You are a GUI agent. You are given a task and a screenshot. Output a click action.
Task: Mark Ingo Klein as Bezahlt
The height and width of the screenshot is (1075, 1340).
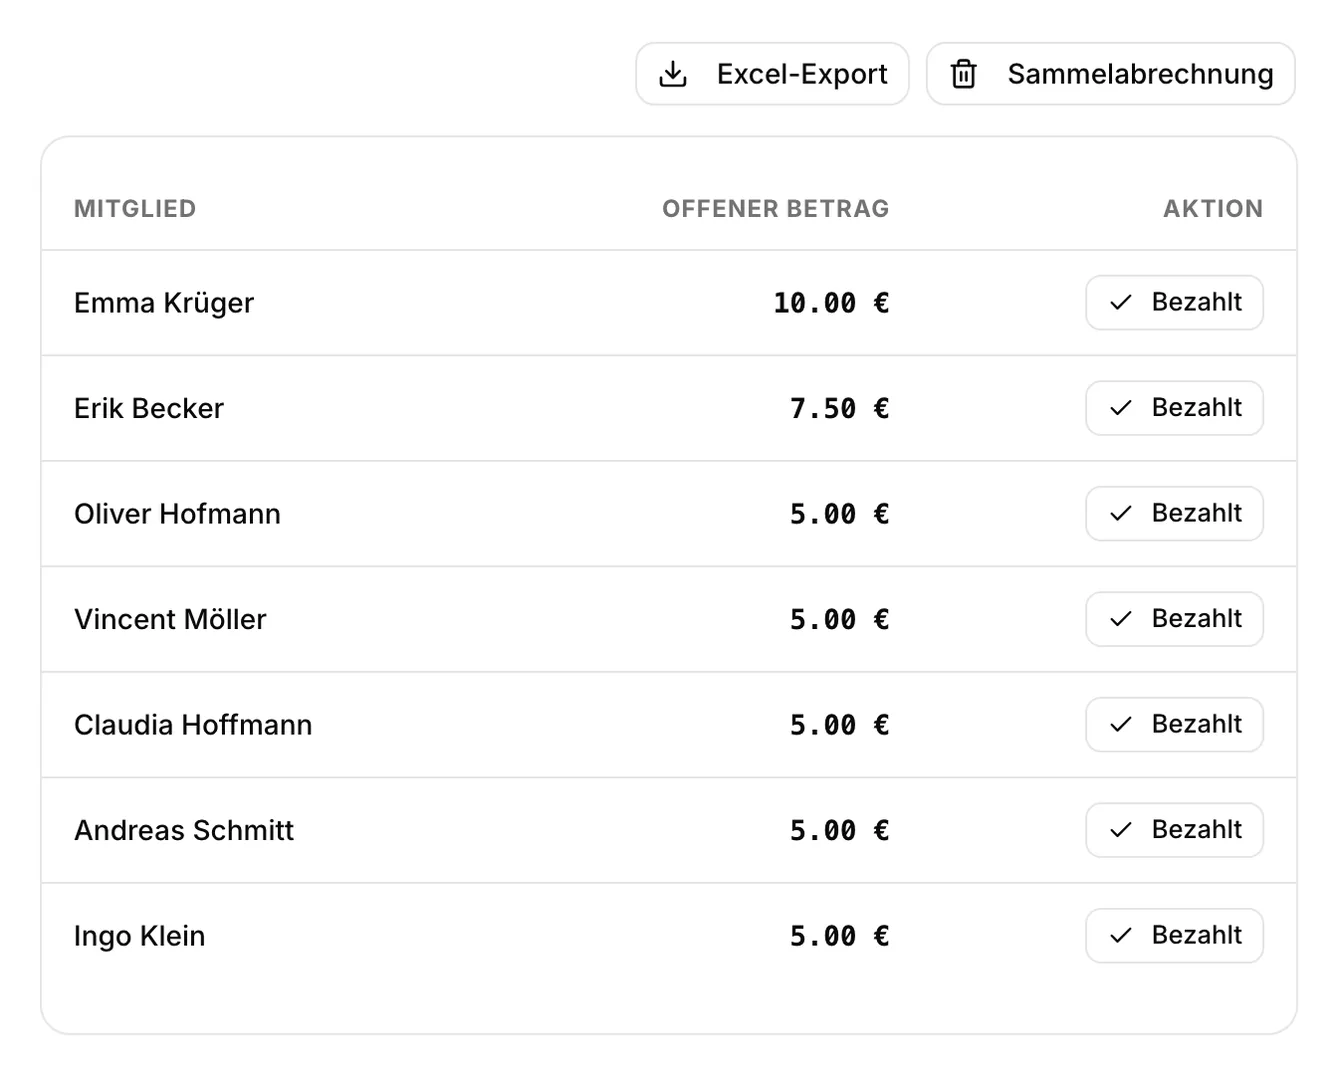point(1174,936)
